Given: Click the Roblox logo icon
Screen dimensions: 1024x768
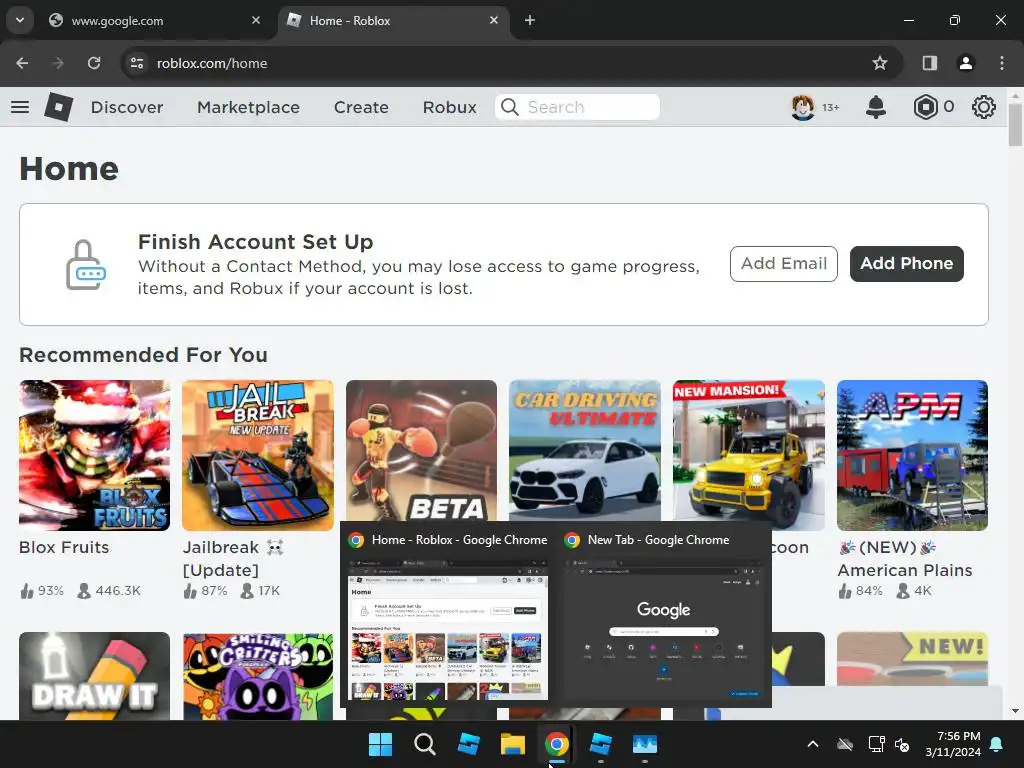Looking at the screenshot, I should click(x=59, y=107).
